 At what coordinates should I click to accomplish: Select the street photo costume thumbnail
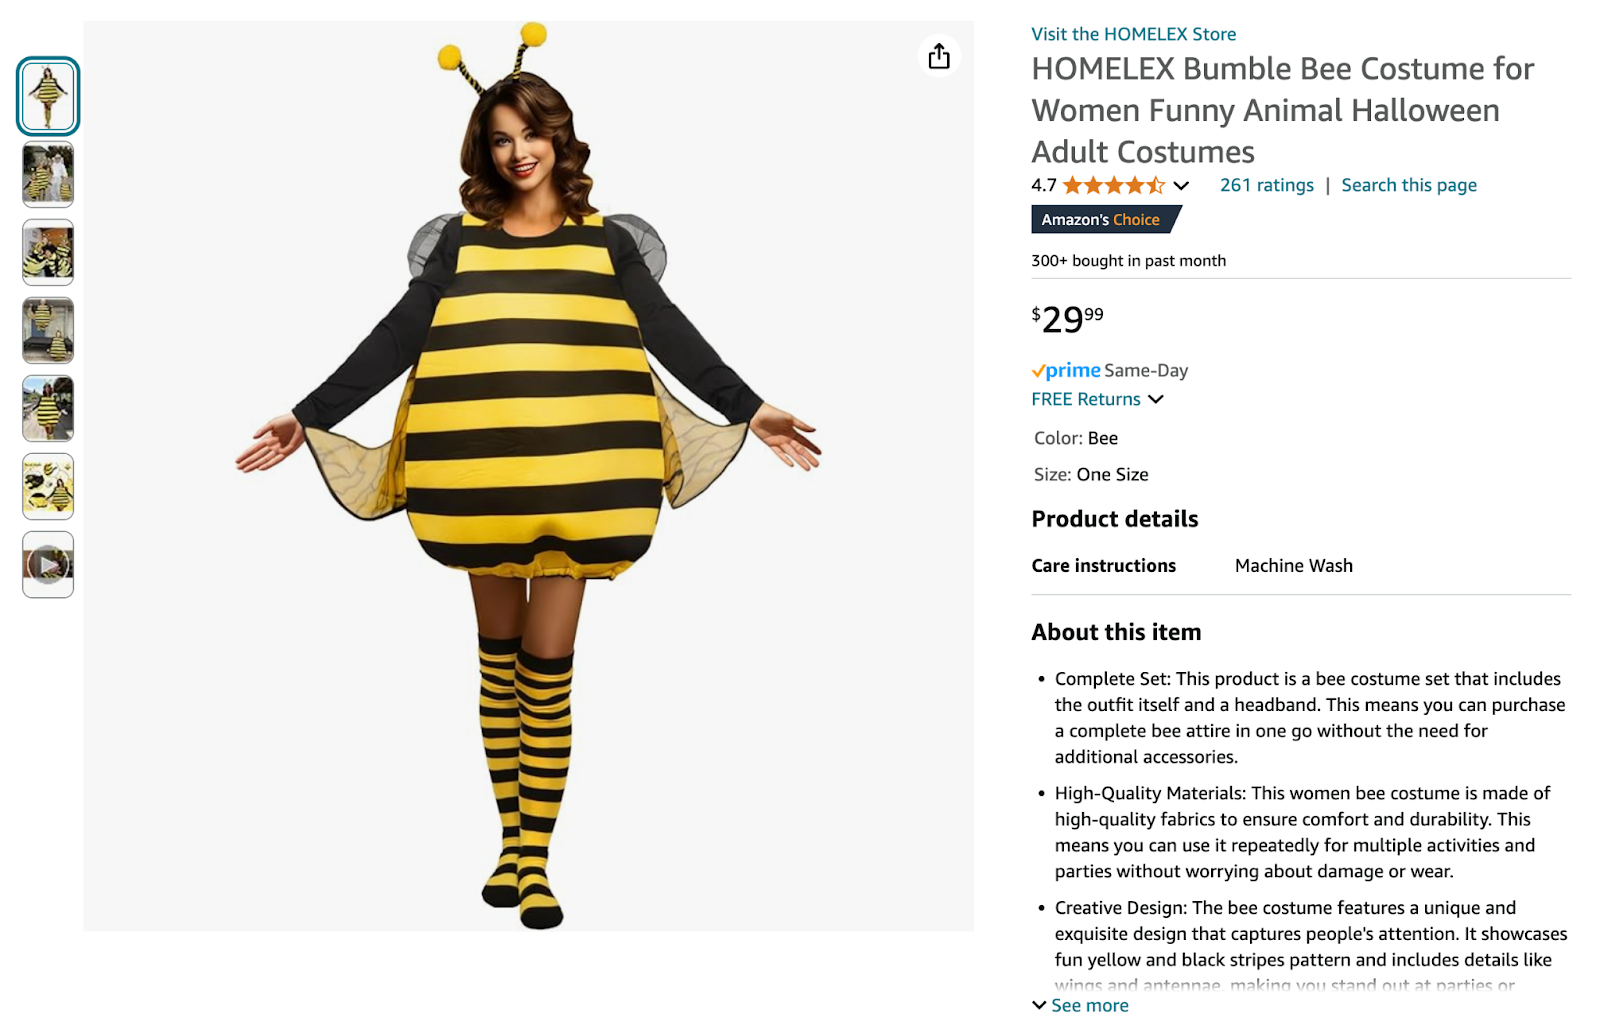(47, 408)
